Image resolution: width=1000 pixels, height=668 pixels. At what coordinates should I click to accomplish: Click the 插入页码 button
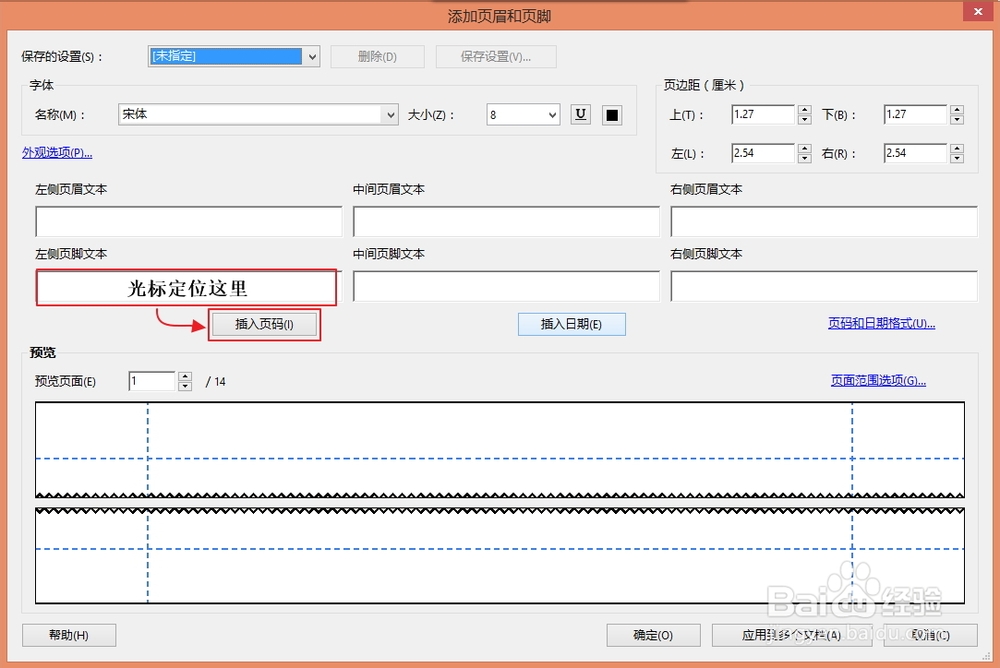point(264,324)
